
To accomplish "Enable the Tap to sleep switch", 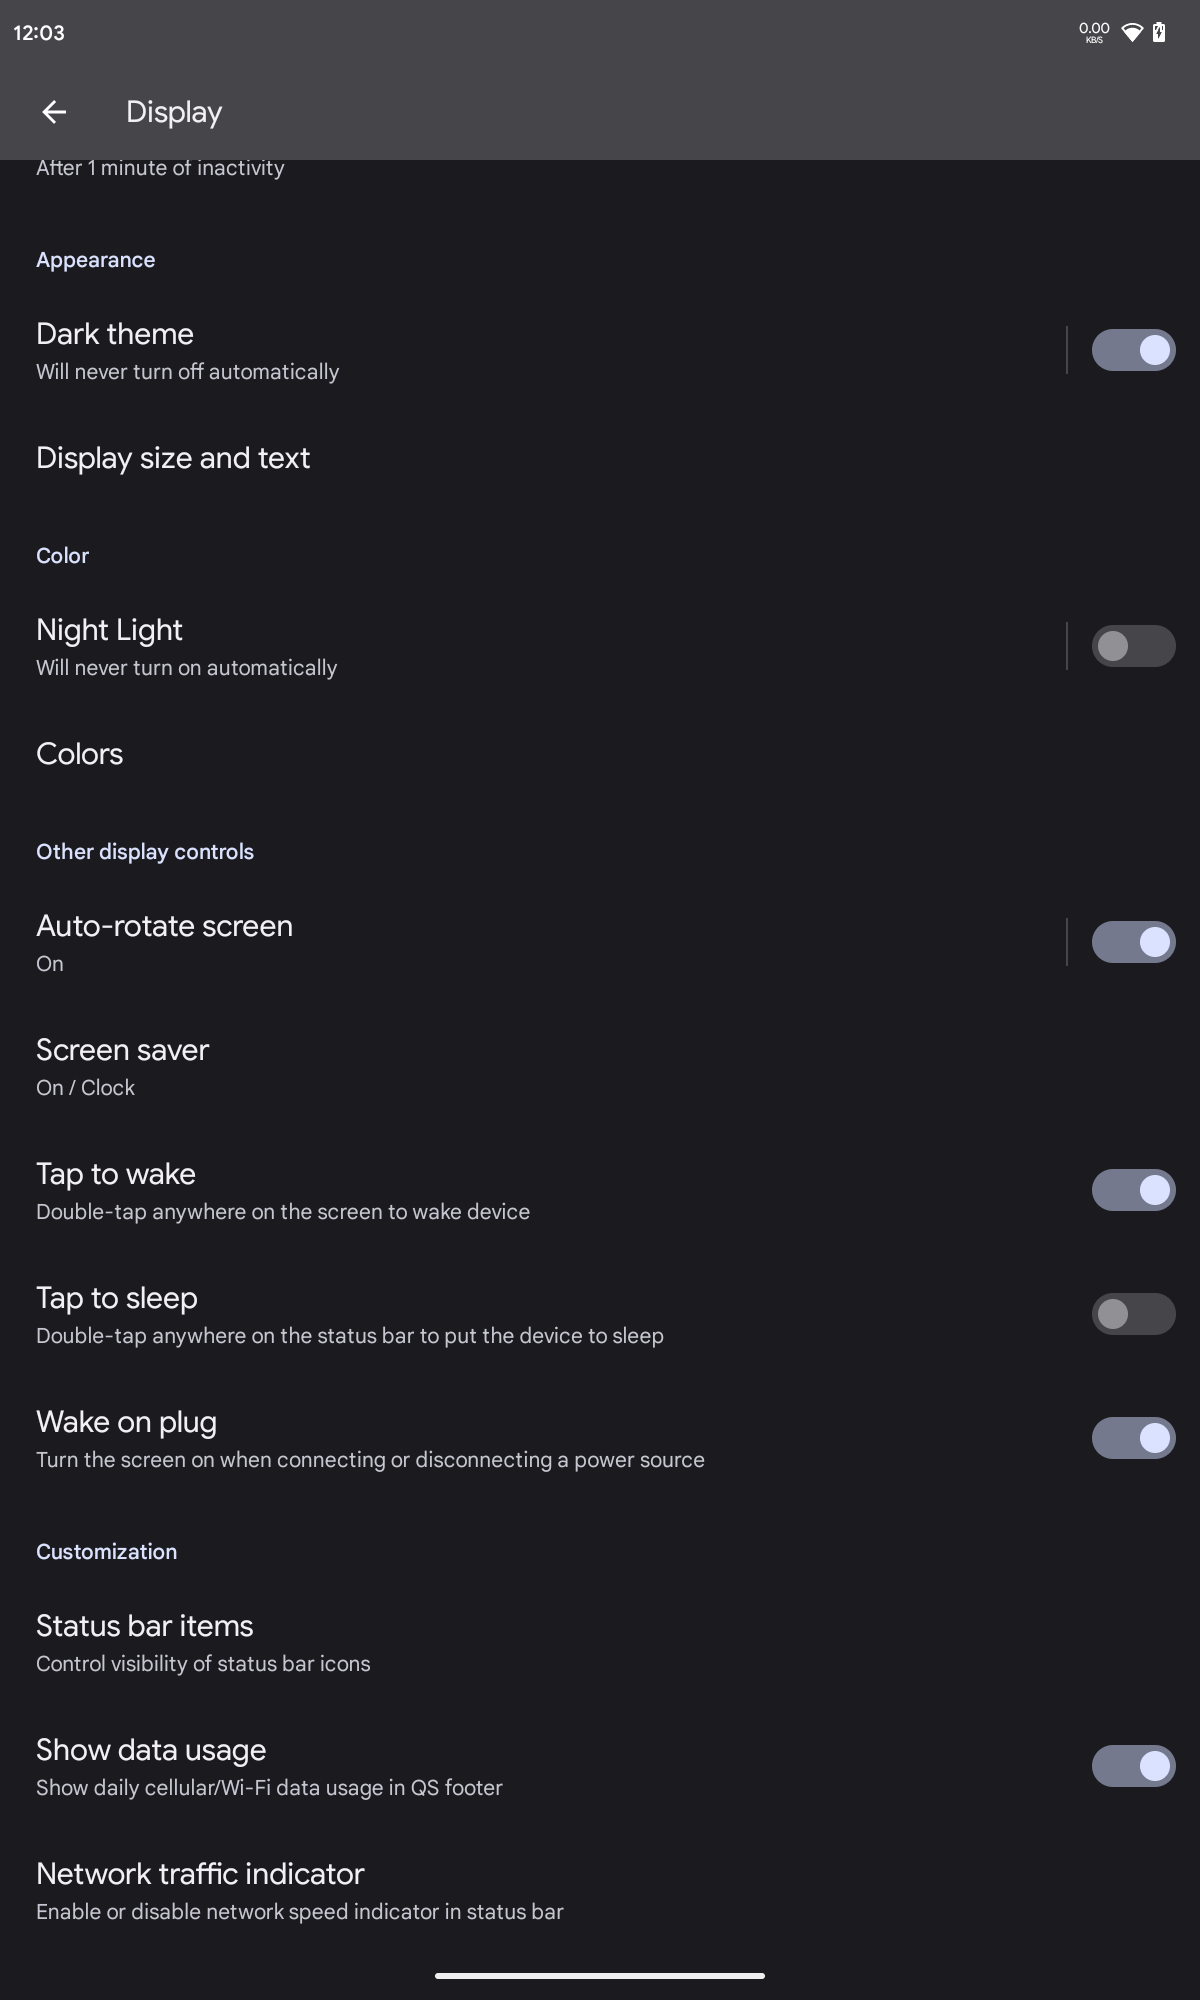I will (x=1133, y=1314).
